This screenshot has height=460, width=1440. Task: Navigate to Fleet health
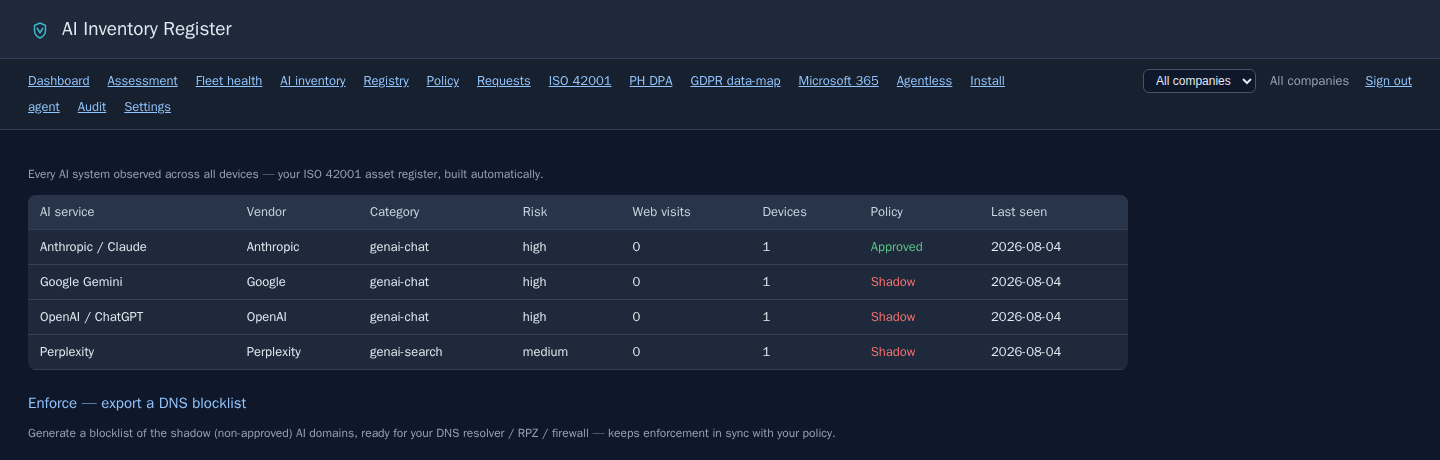pyautogui.click(x=229, y=81)
